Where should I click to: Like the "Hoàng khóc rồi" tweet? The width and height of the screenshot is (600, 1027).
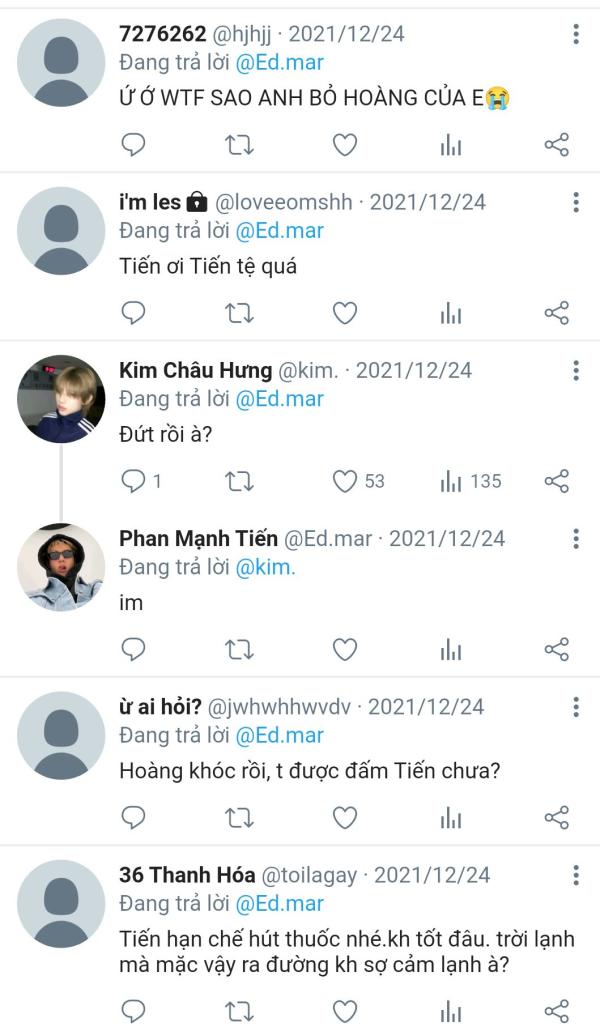(345, 817)
